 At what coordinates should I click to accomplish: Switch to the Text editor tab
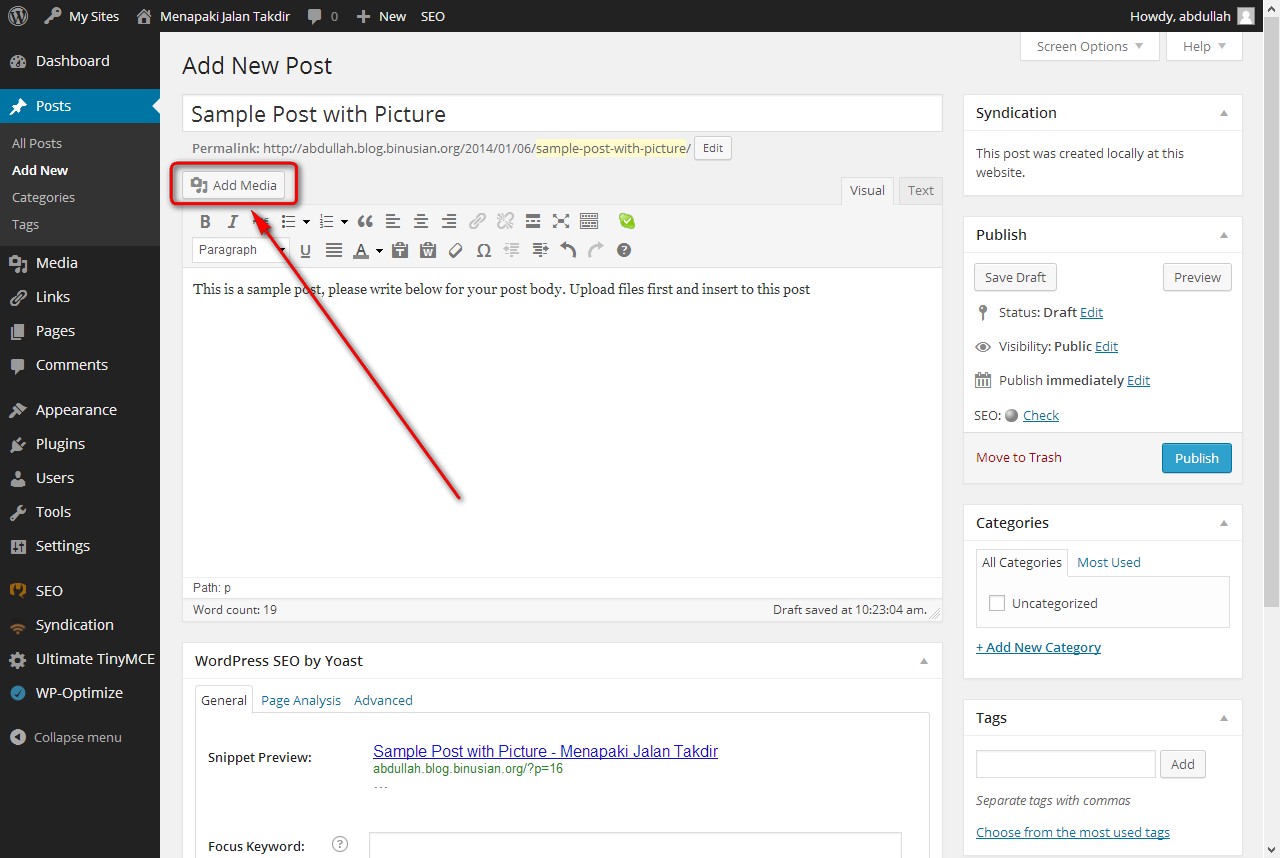coord(921,190)
